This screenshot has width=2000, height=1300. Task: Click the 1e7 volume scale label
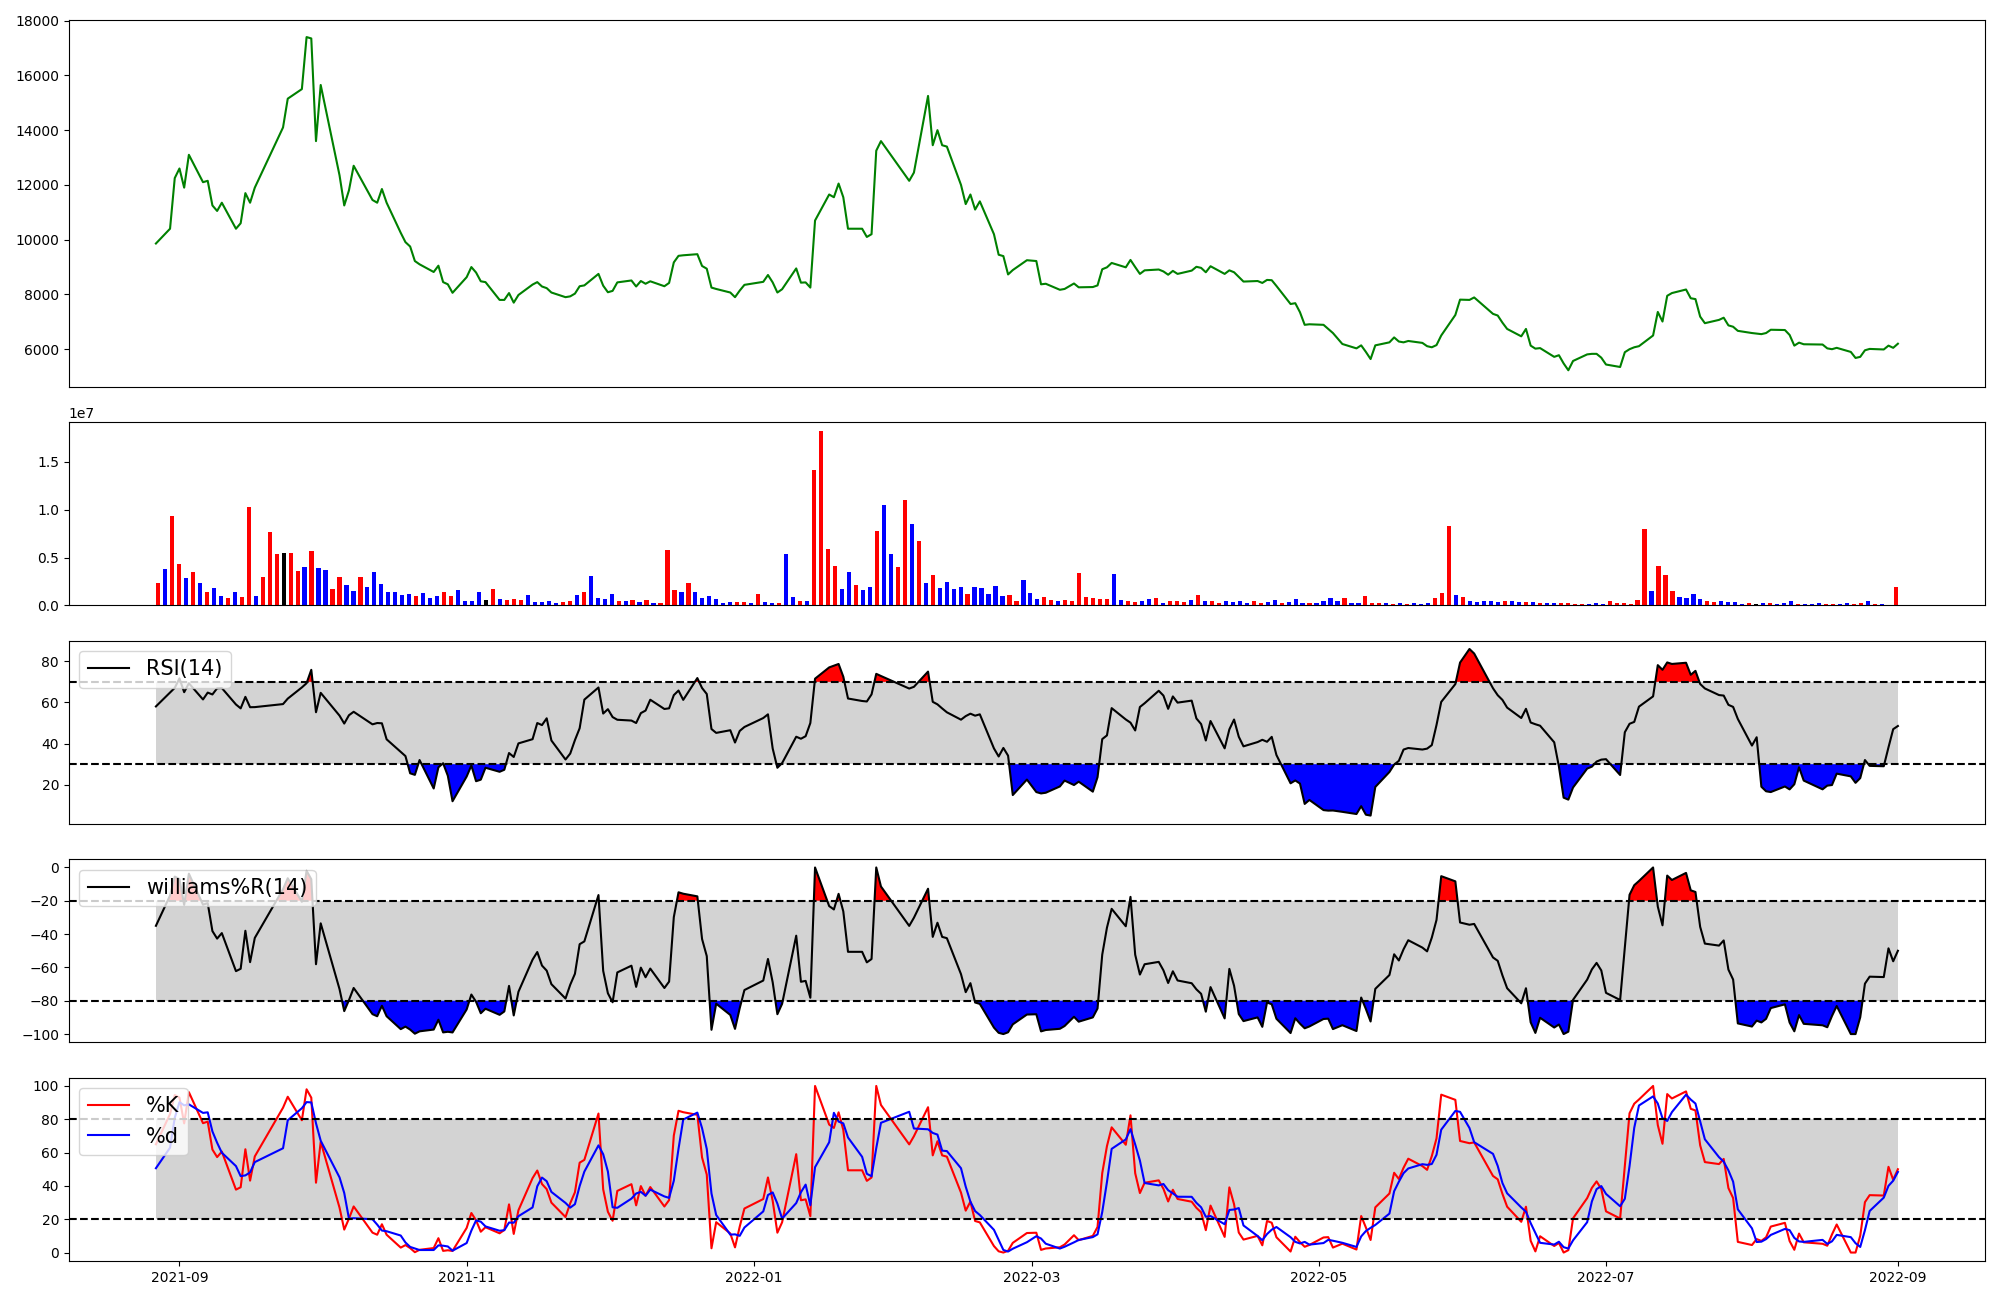[81, 414]
